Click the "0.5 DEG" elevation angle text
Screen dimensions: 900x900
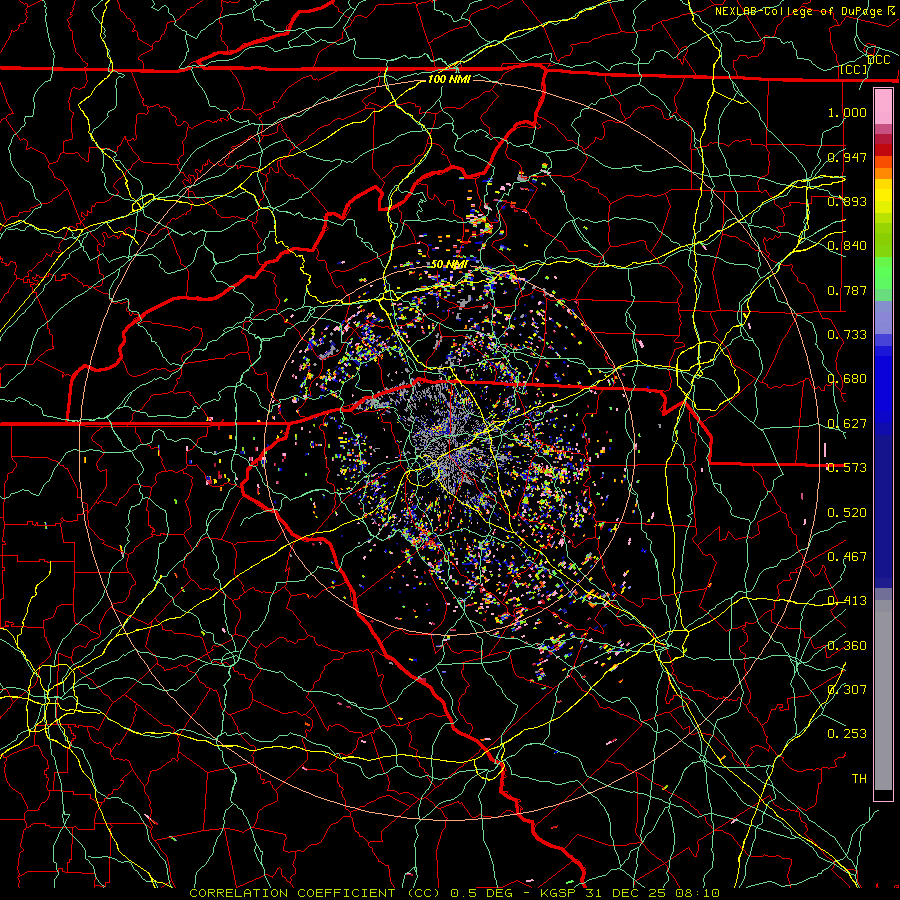pyautogui.click(x=483, y=893)
